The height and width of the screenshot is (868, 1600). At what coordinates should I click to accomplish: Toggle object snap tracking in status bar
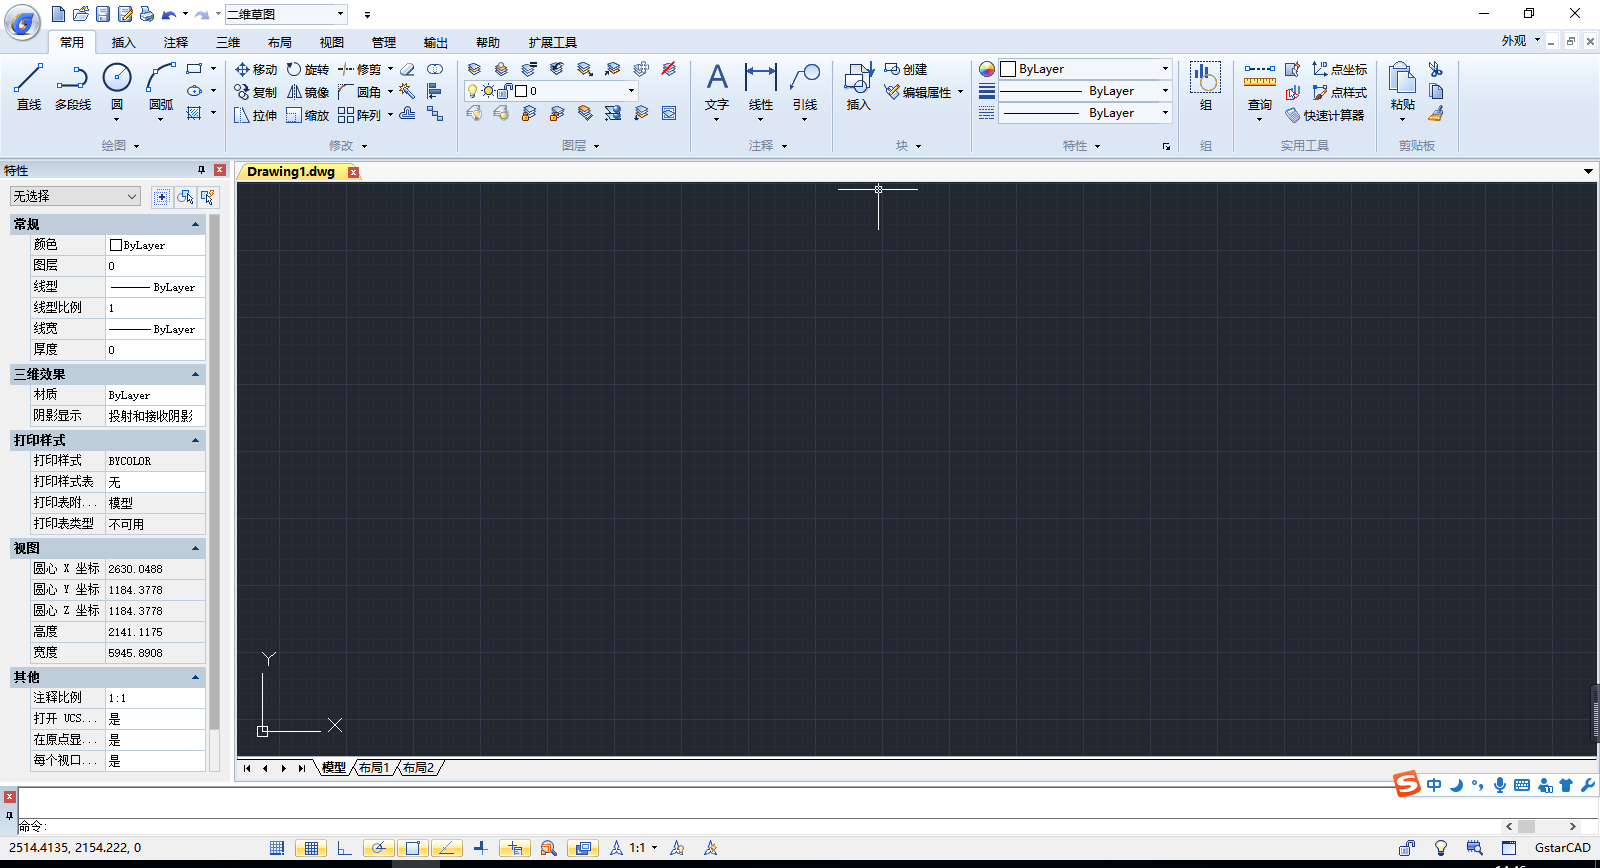point(446,848)
